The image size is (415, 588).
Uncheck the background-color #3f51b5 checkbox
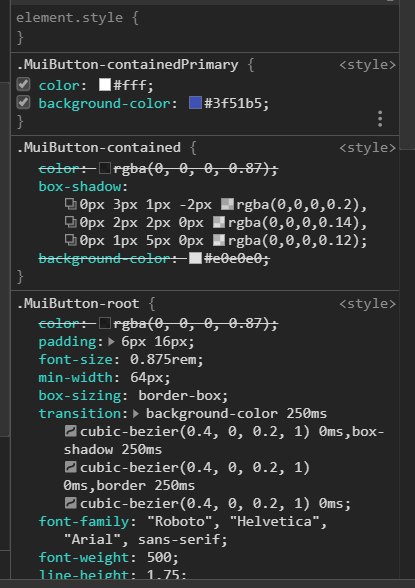[x=23, y=102]
